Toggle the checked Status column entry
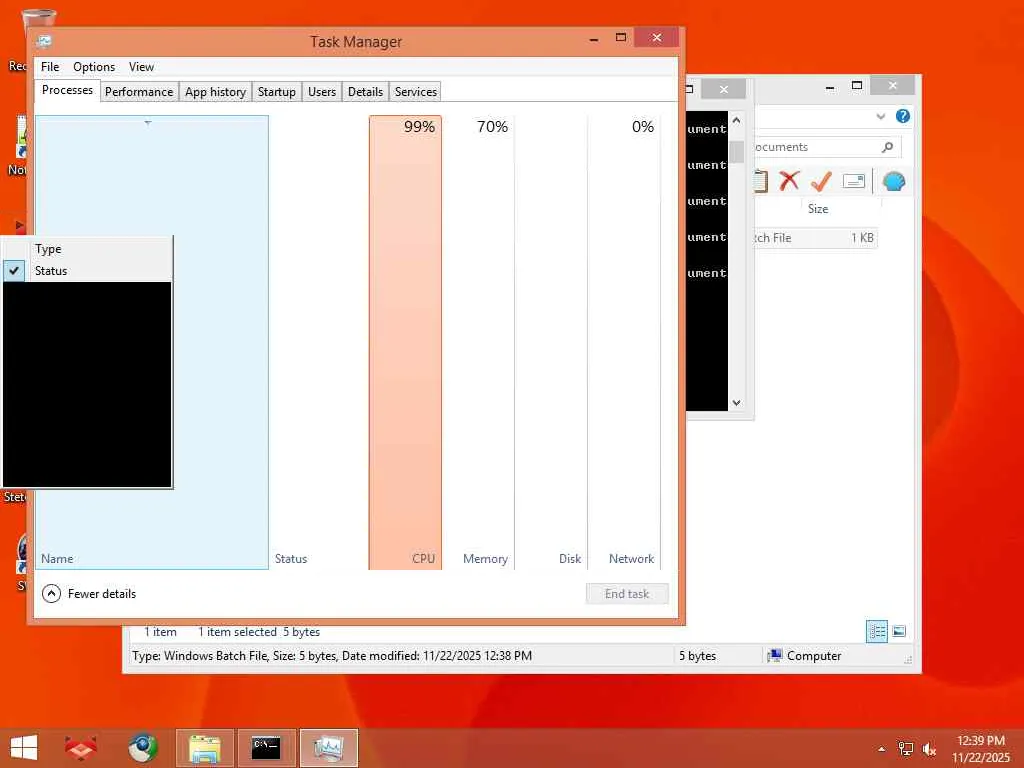The height and width of the screenshot is (768, 1024). tap(88, 270)
